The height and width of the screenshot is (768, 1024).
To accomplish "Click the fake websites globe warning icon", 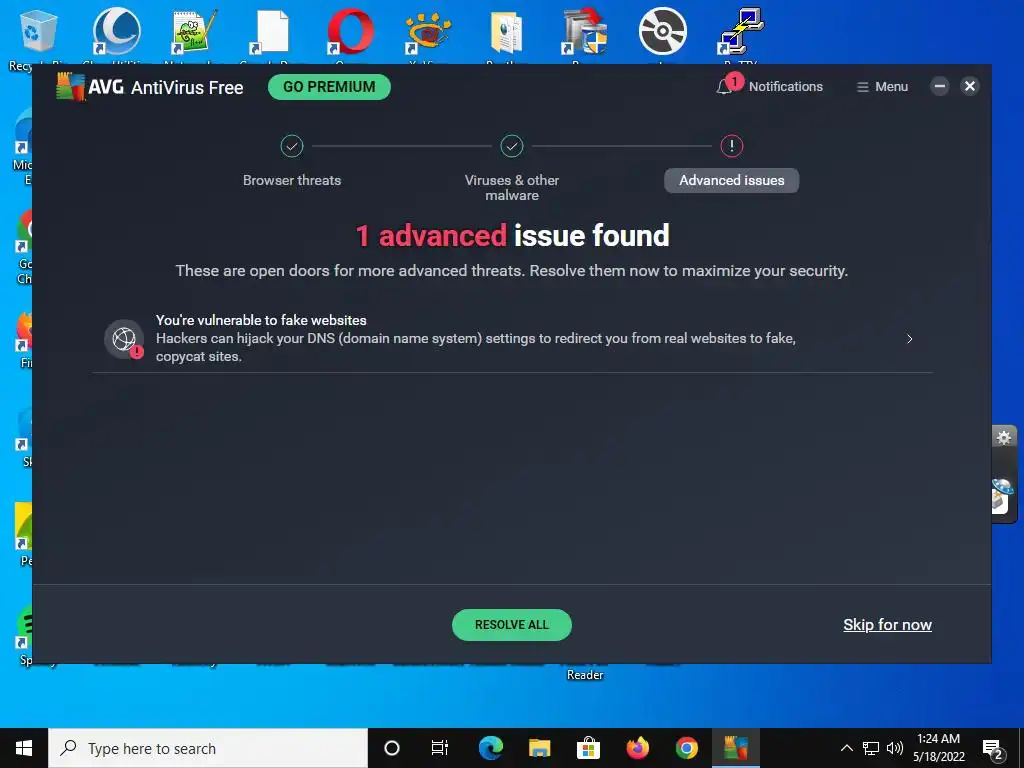I will tap(124, 339).
